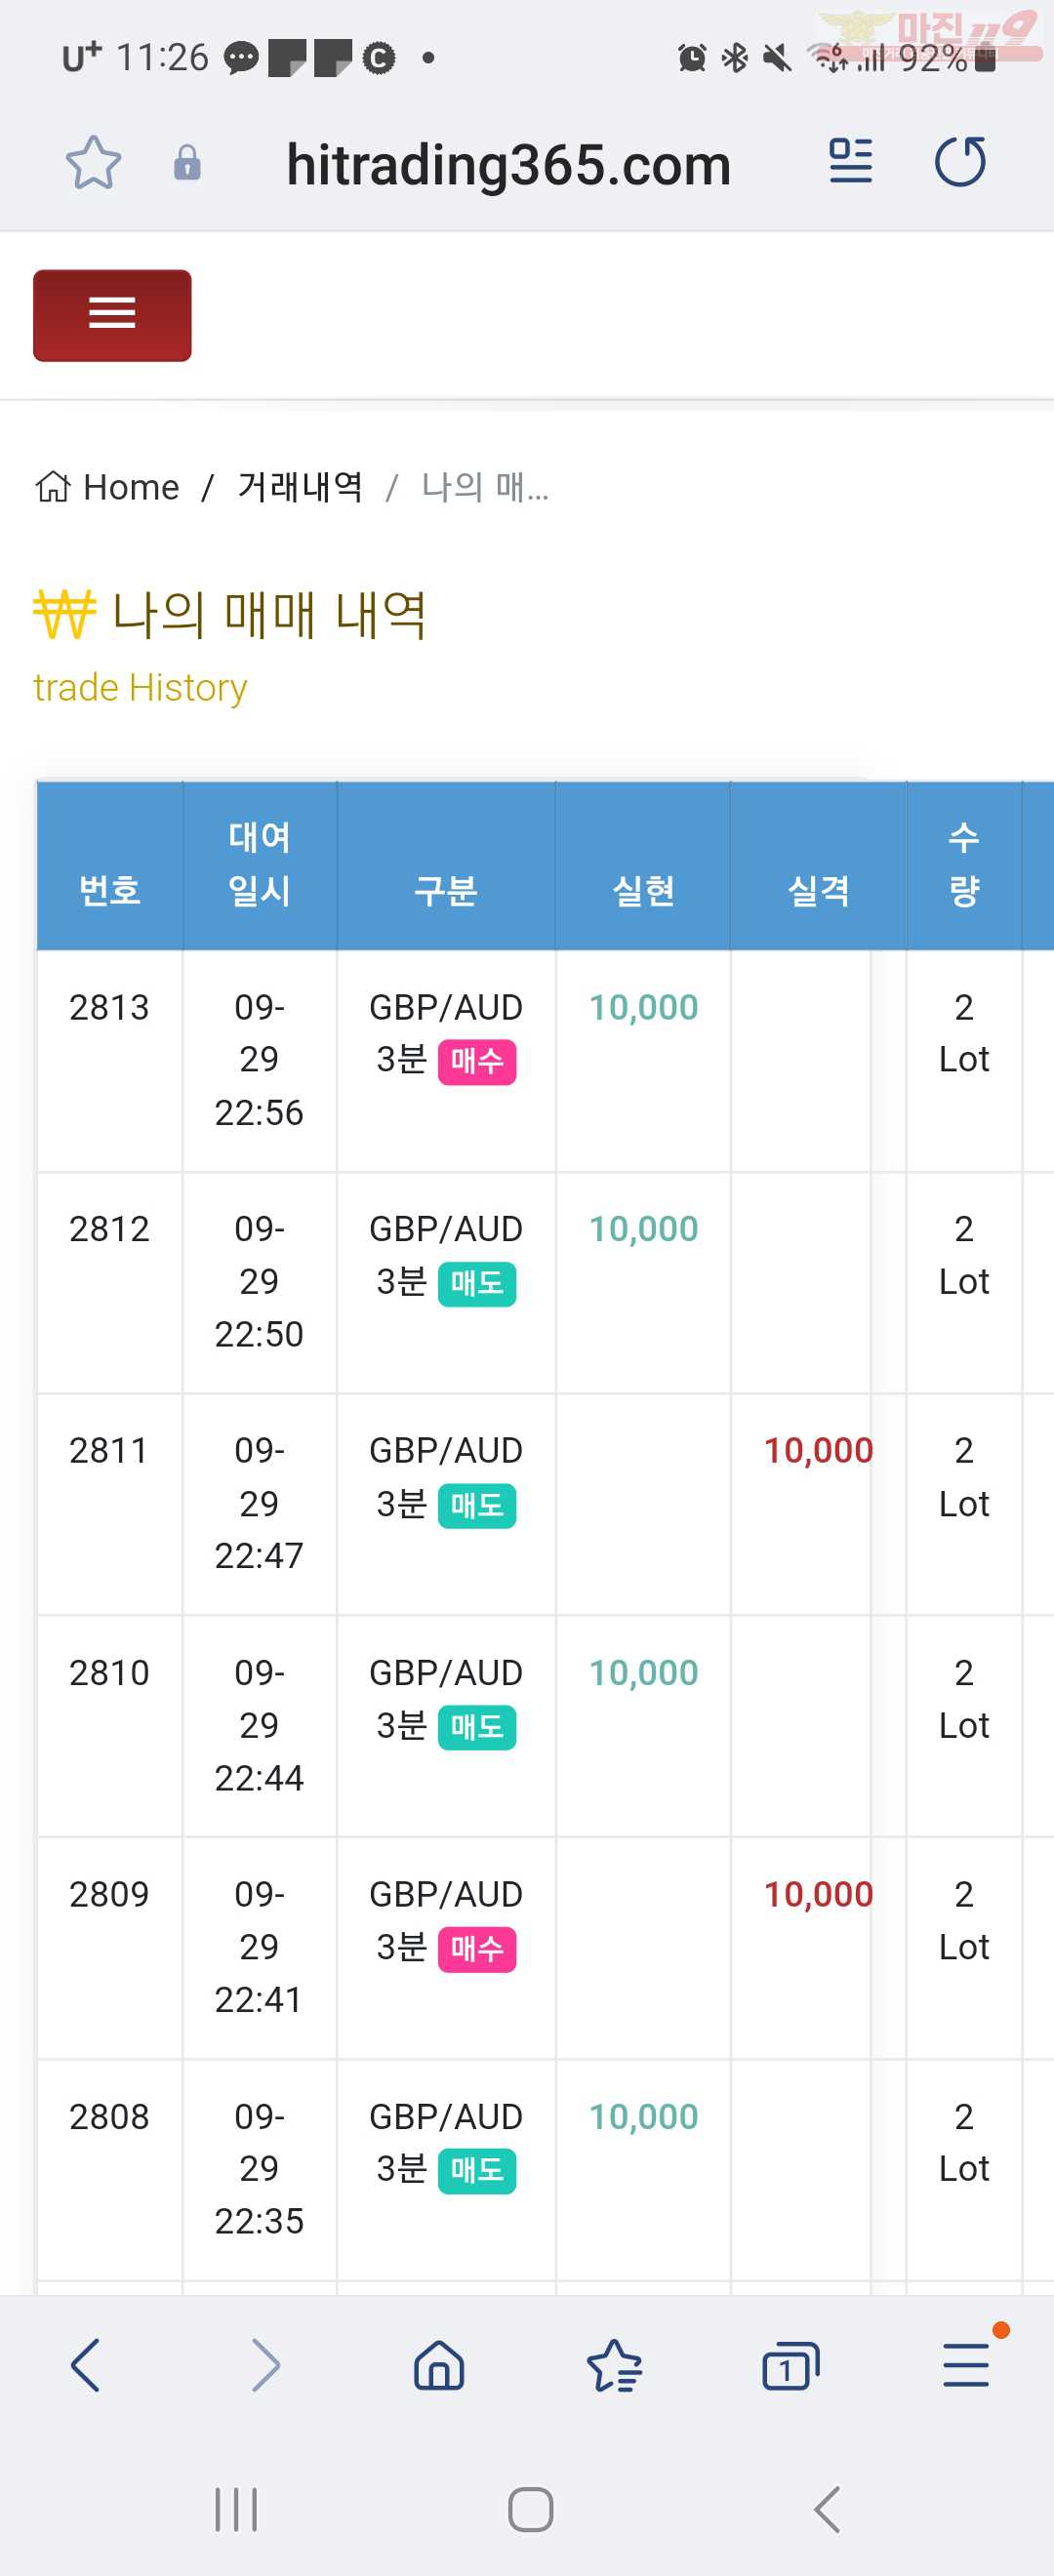Tap the padlock site security icon

pyautogui.click(x=187, y=163)
